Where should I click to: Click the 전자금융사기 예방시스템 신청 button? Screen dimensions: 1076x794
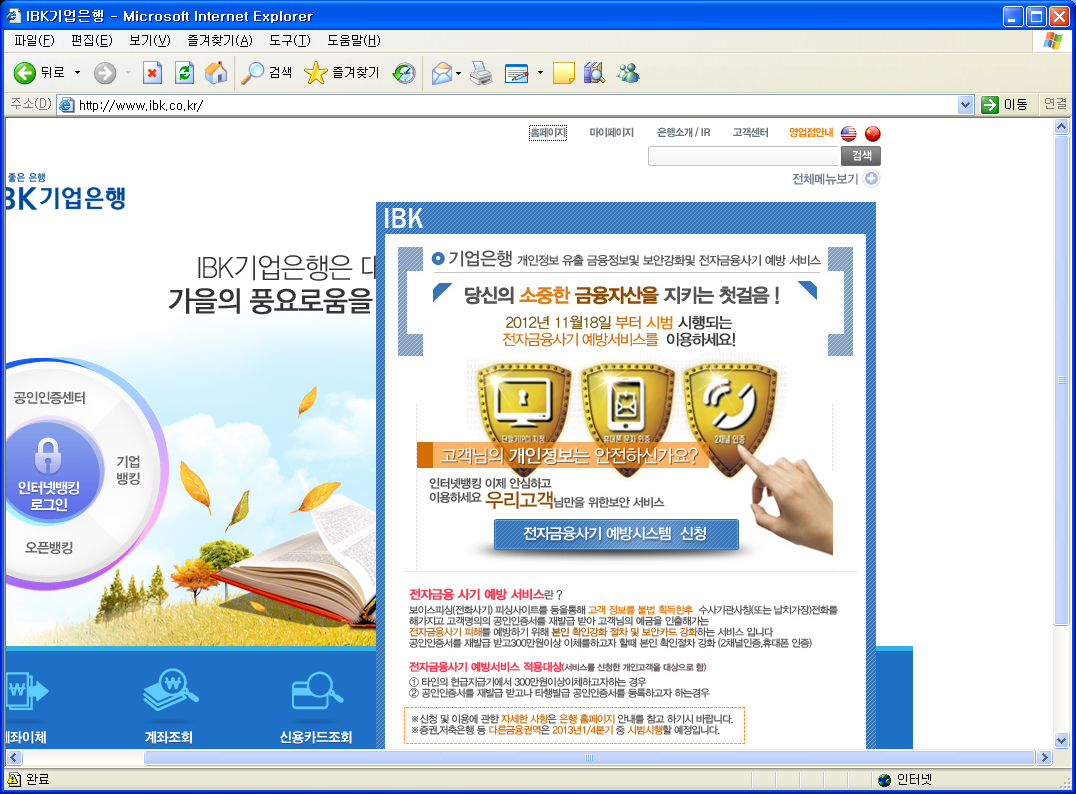click(x=616, y=534)
